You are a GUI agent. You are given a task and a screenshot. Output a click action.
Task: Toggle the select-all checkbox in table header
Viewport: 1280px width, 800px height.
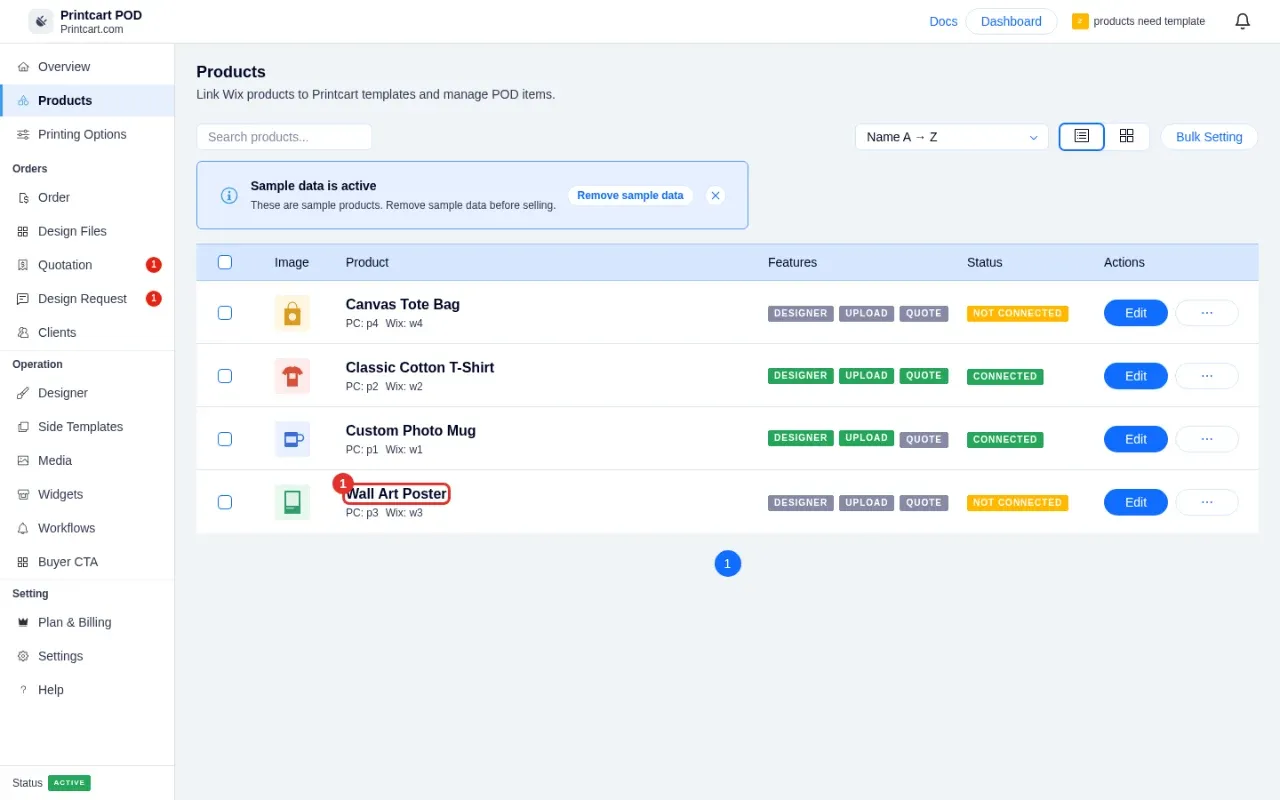(225, 262)
